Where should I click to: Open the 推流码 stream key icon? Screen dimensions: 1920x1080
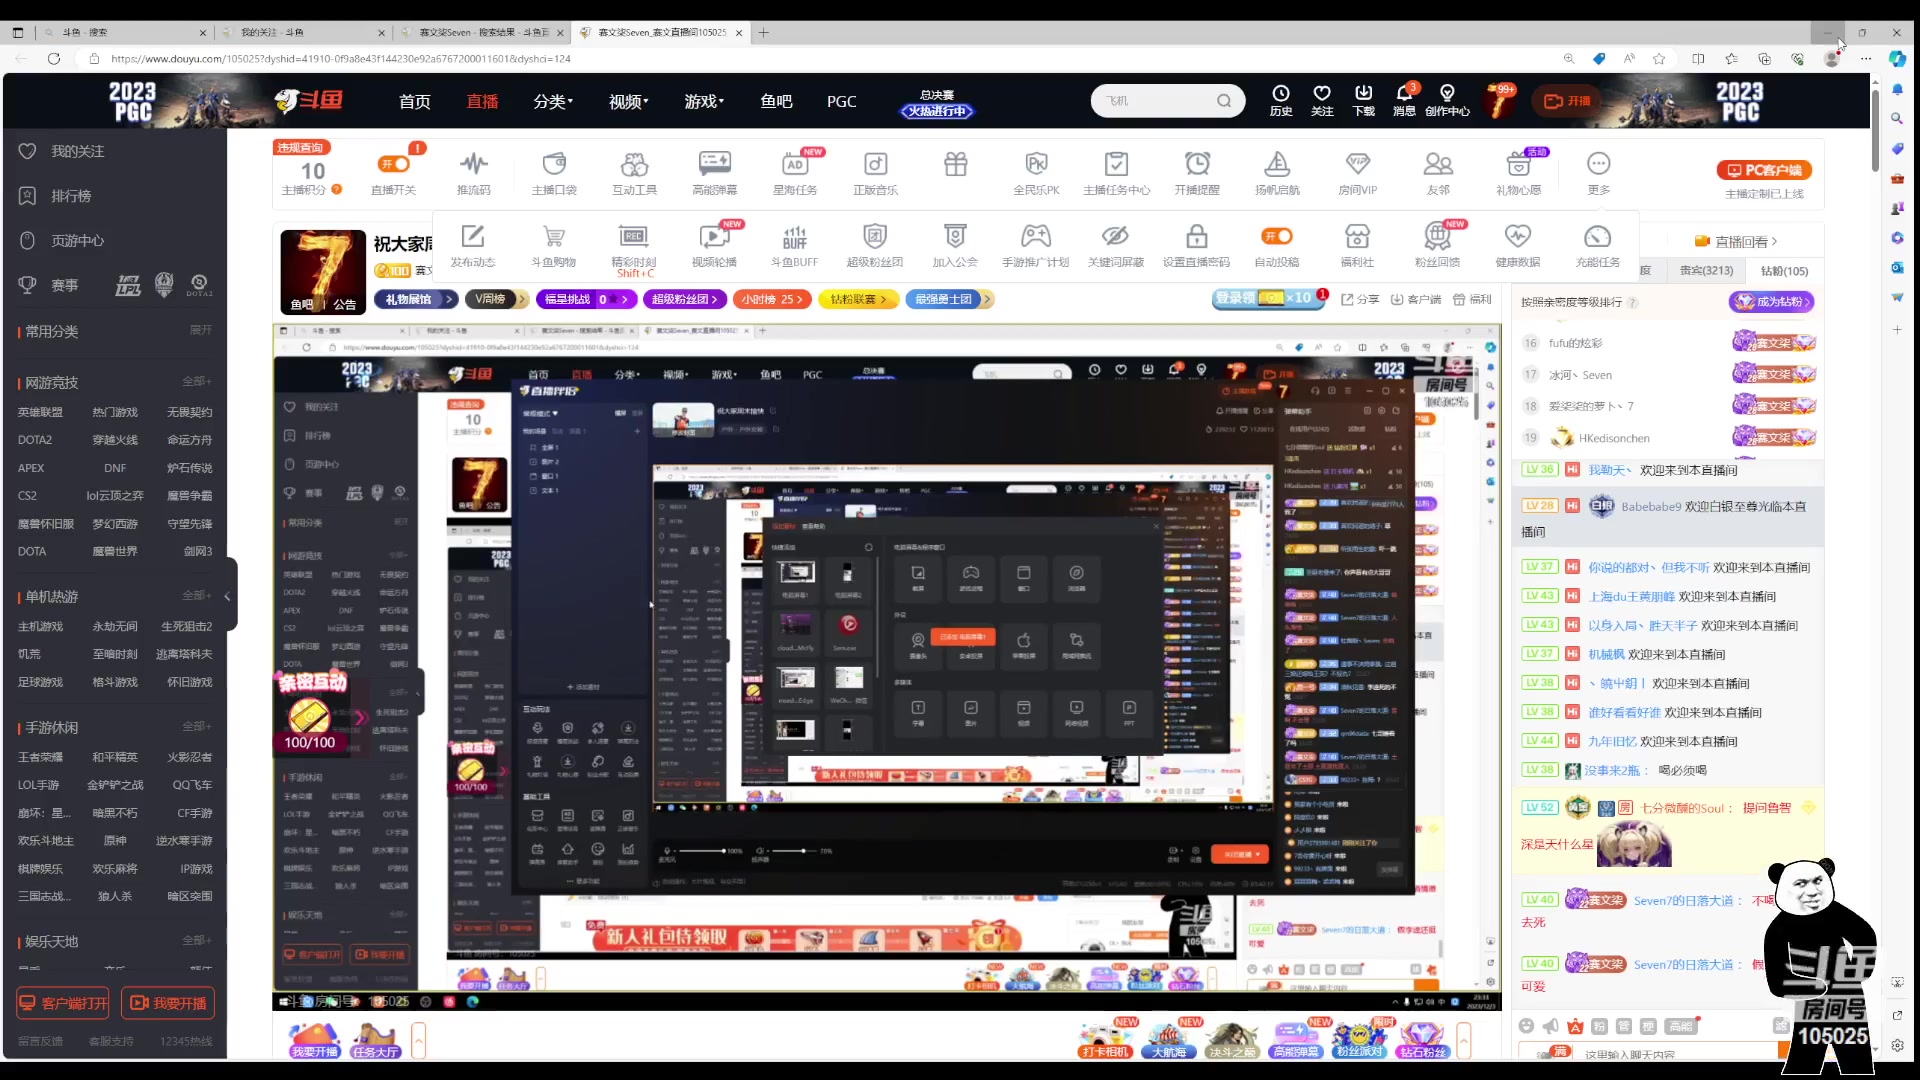pos(473,172)
